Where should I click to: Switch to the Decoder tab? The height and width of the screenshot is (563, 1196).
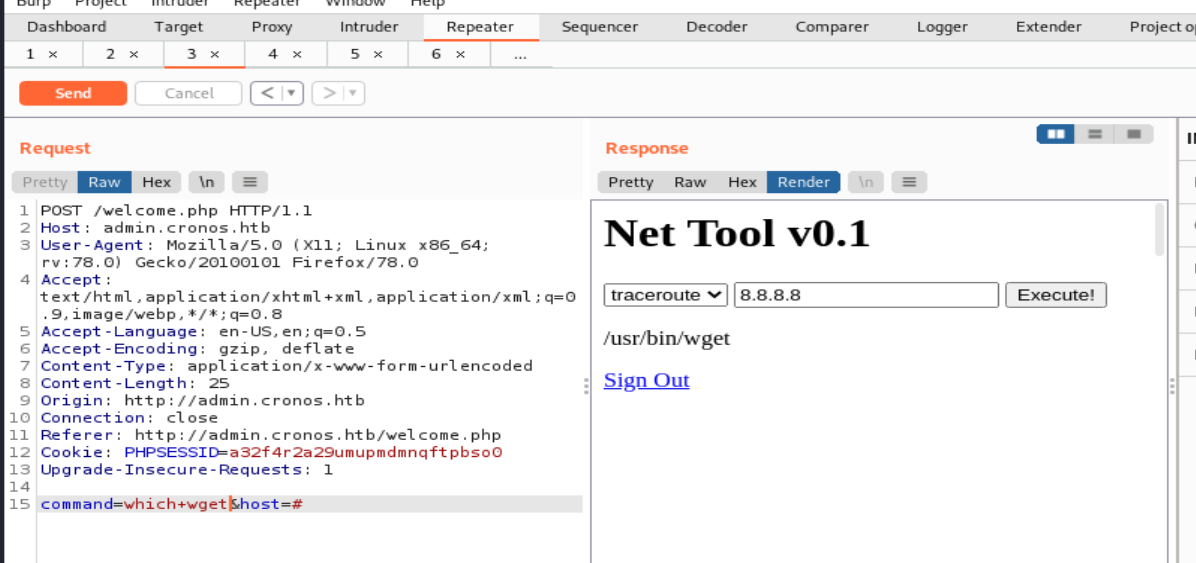(x=716, y=27)
